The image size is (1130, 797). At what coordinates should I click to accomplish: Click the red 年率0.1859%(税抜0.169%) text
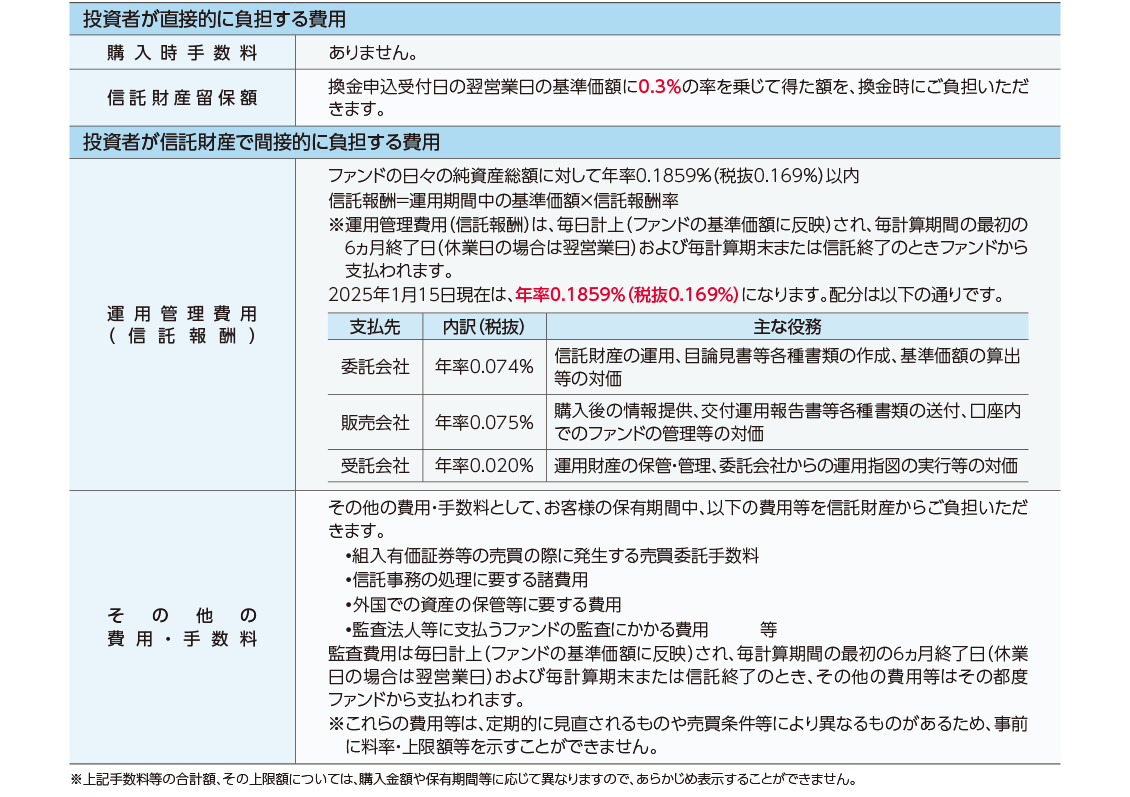(x=626, y=294)
